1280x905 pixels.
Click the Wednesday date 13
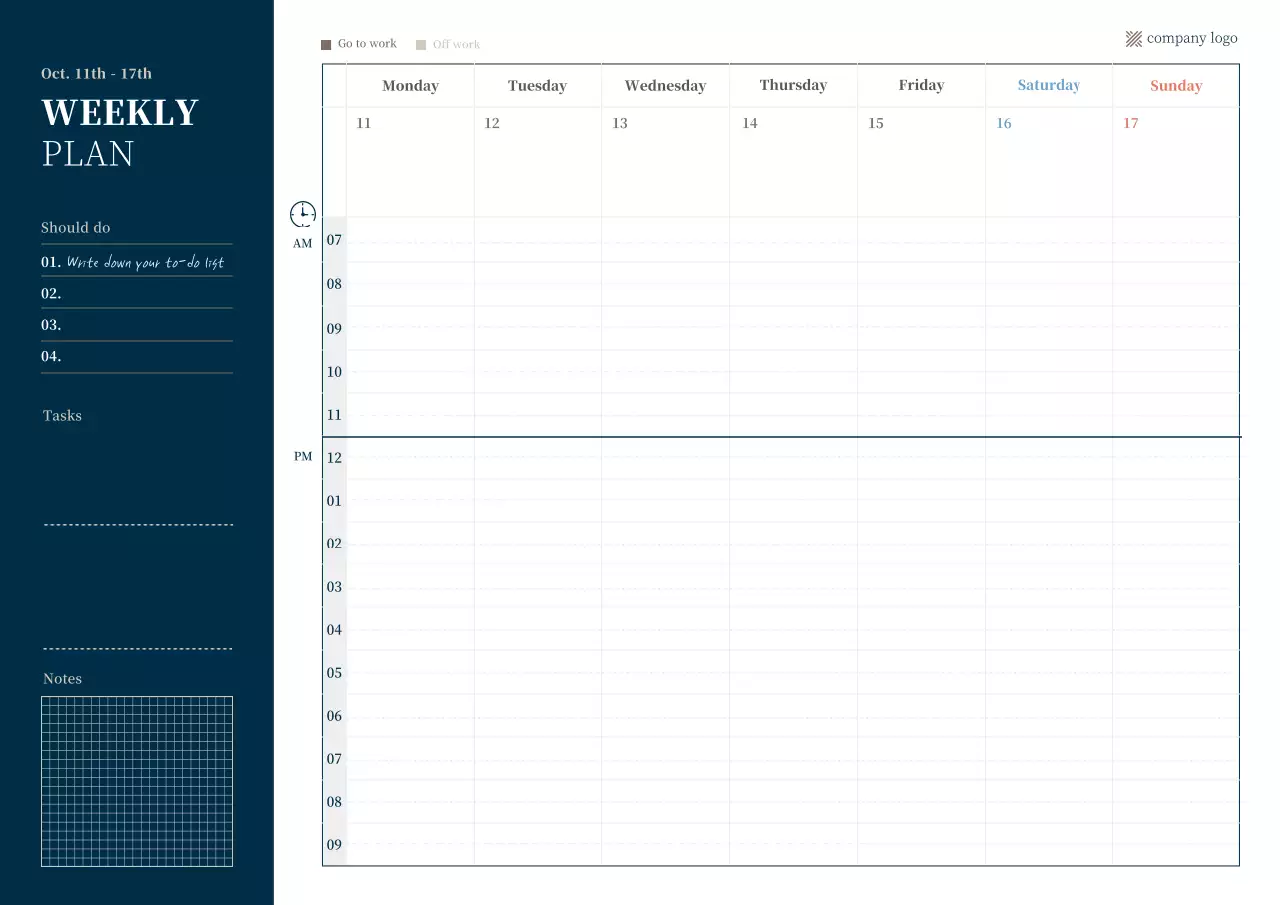(619, 123)
